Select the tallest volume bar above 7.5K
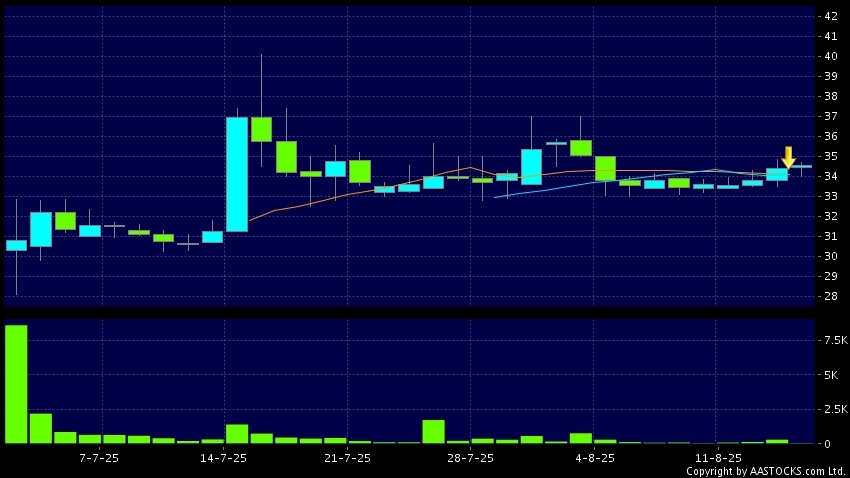Screen dimensions: 850x478 pyautogui.click(x=16, y=384)
